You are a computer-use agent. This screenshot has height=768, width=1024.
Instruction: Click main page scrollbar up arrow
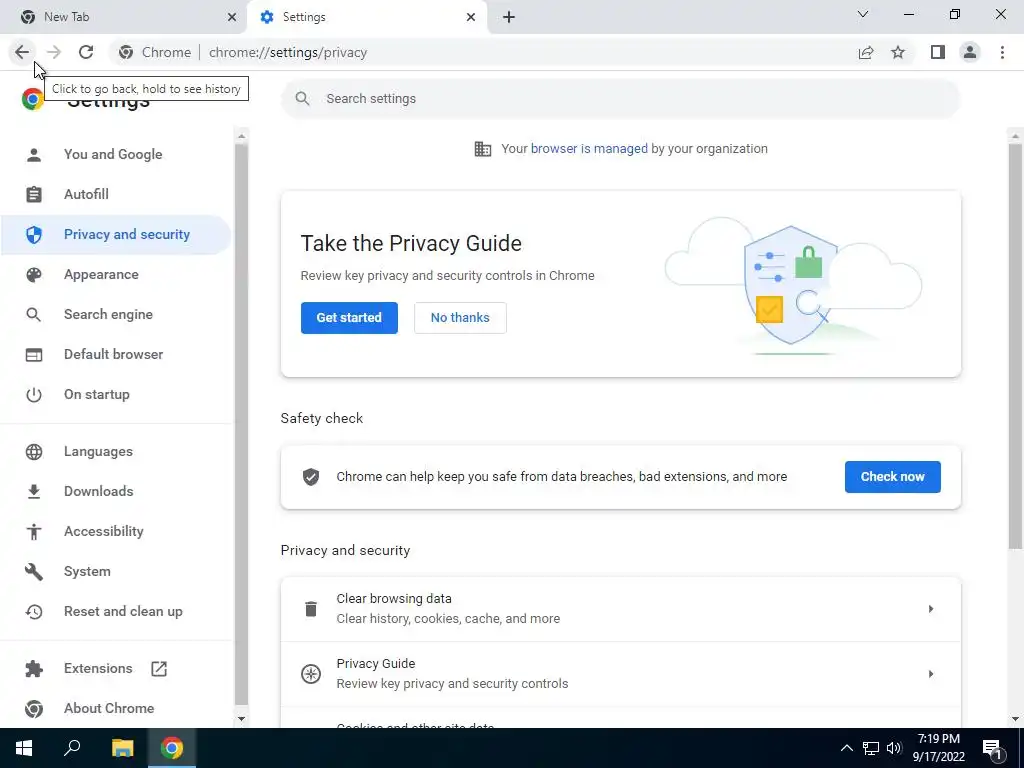point(1015,136)
